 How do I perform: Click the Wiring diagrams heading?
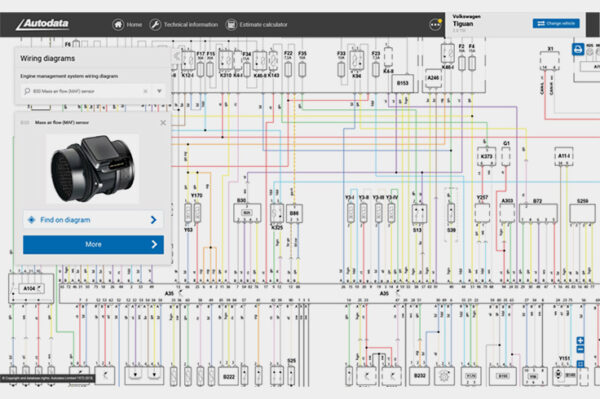tap(47, 59)
